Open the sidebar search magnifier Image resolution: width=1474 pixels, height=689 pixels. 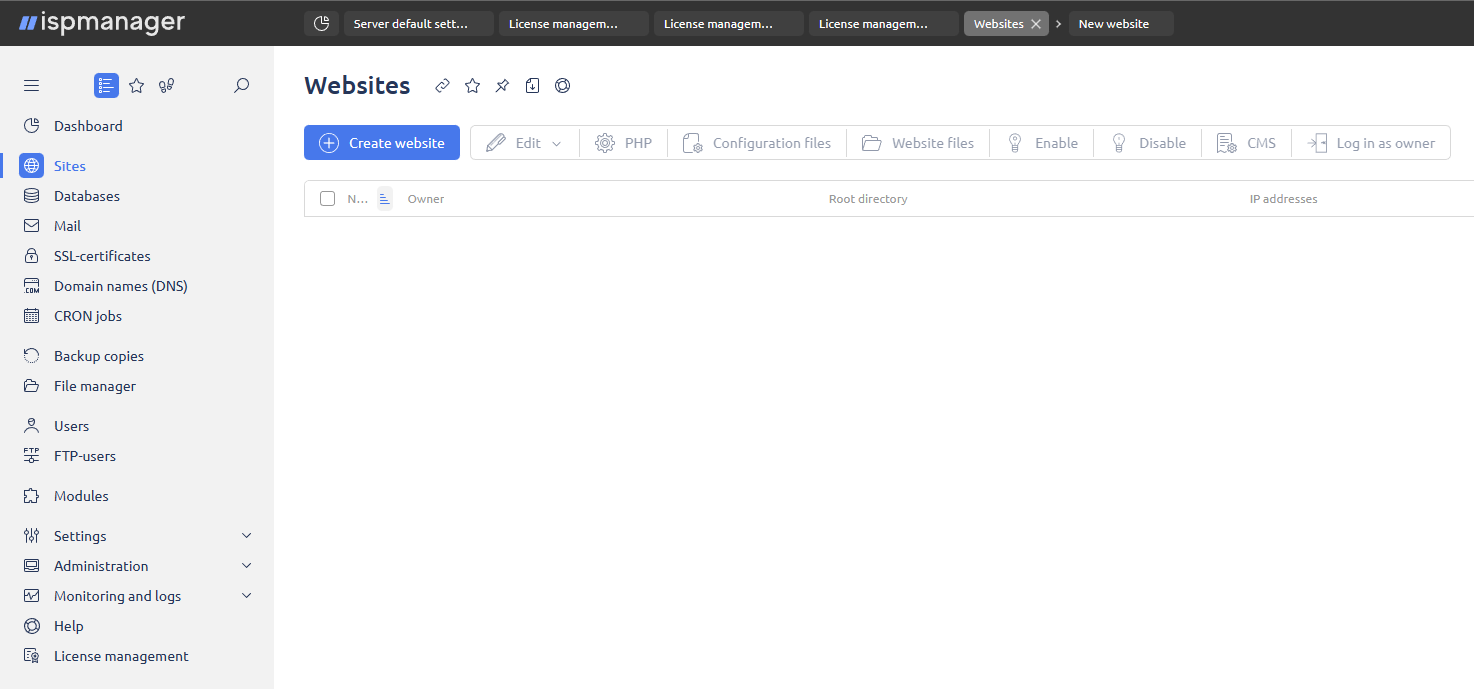tap(241, 86)
